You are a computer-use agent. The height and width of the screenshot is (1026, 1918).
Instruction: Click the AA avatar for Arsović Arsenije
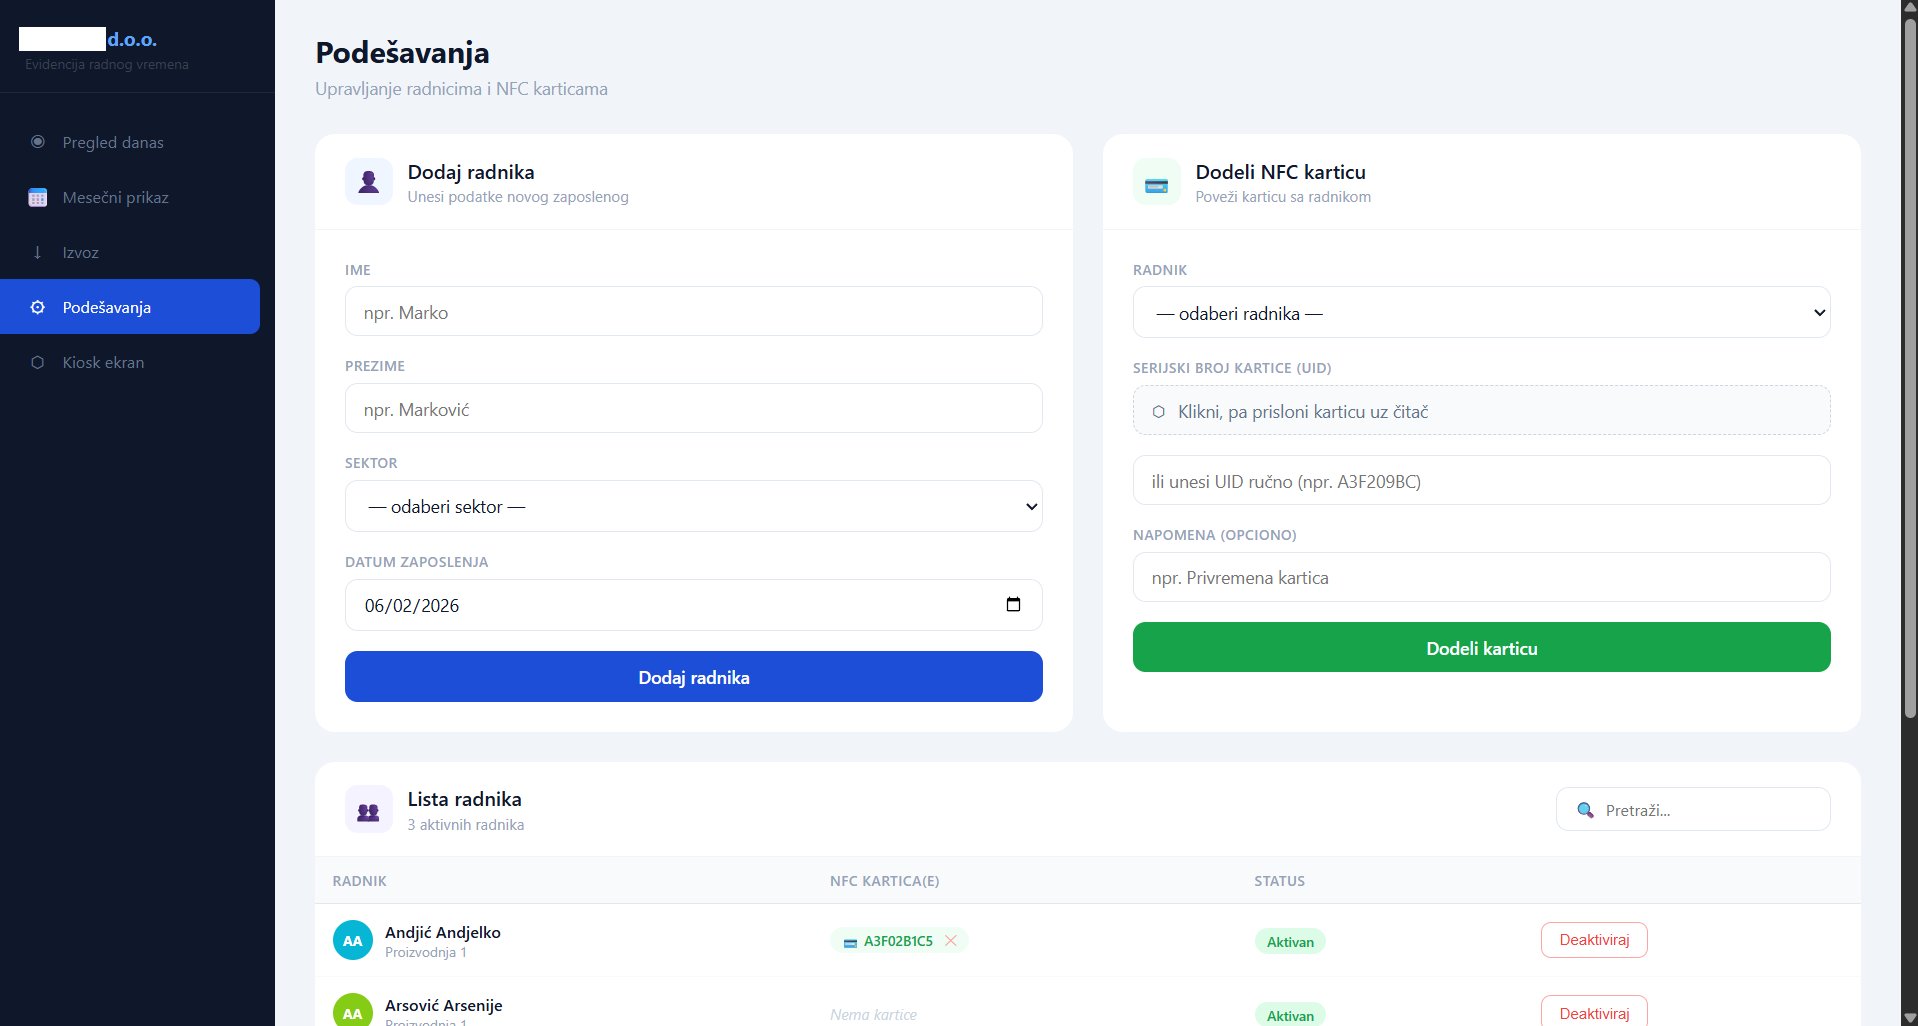pyautogui.click(x=353, y=1010)
